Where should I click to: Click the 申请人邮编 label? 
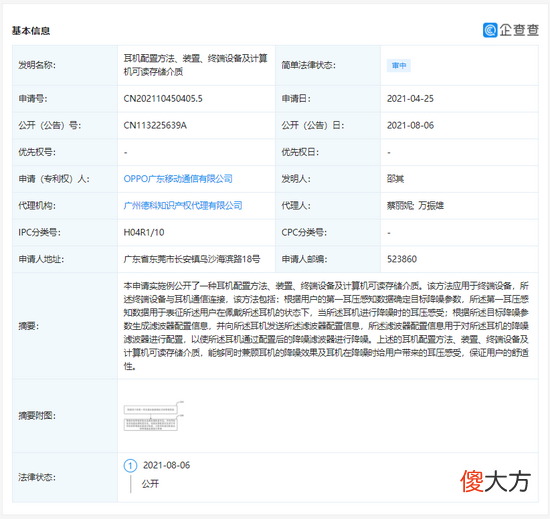304,259
